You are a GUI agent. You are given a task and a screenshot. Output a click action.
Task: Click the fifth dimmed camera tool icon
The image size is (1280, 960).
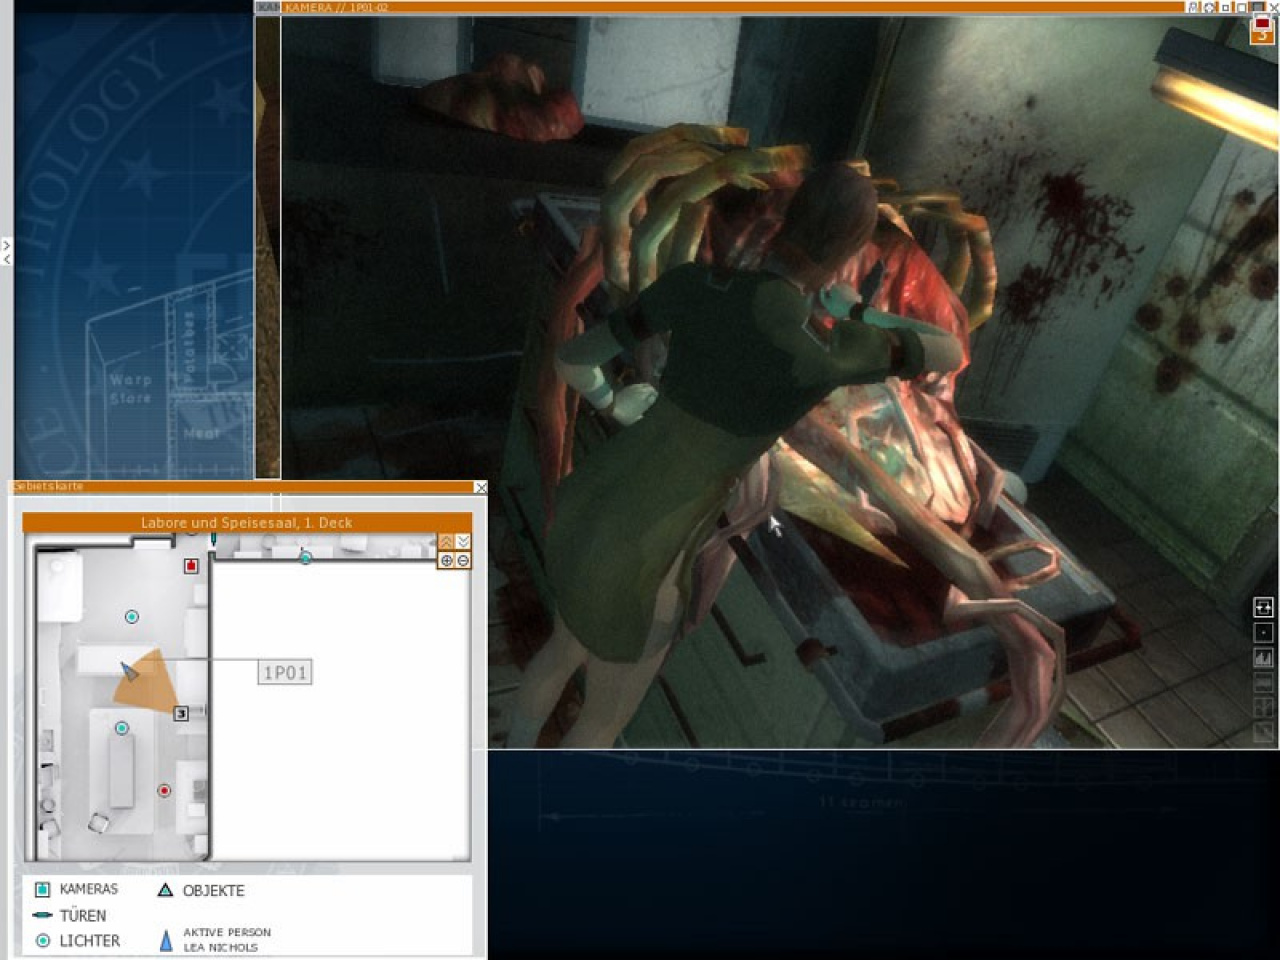[x=1263, y=708]
